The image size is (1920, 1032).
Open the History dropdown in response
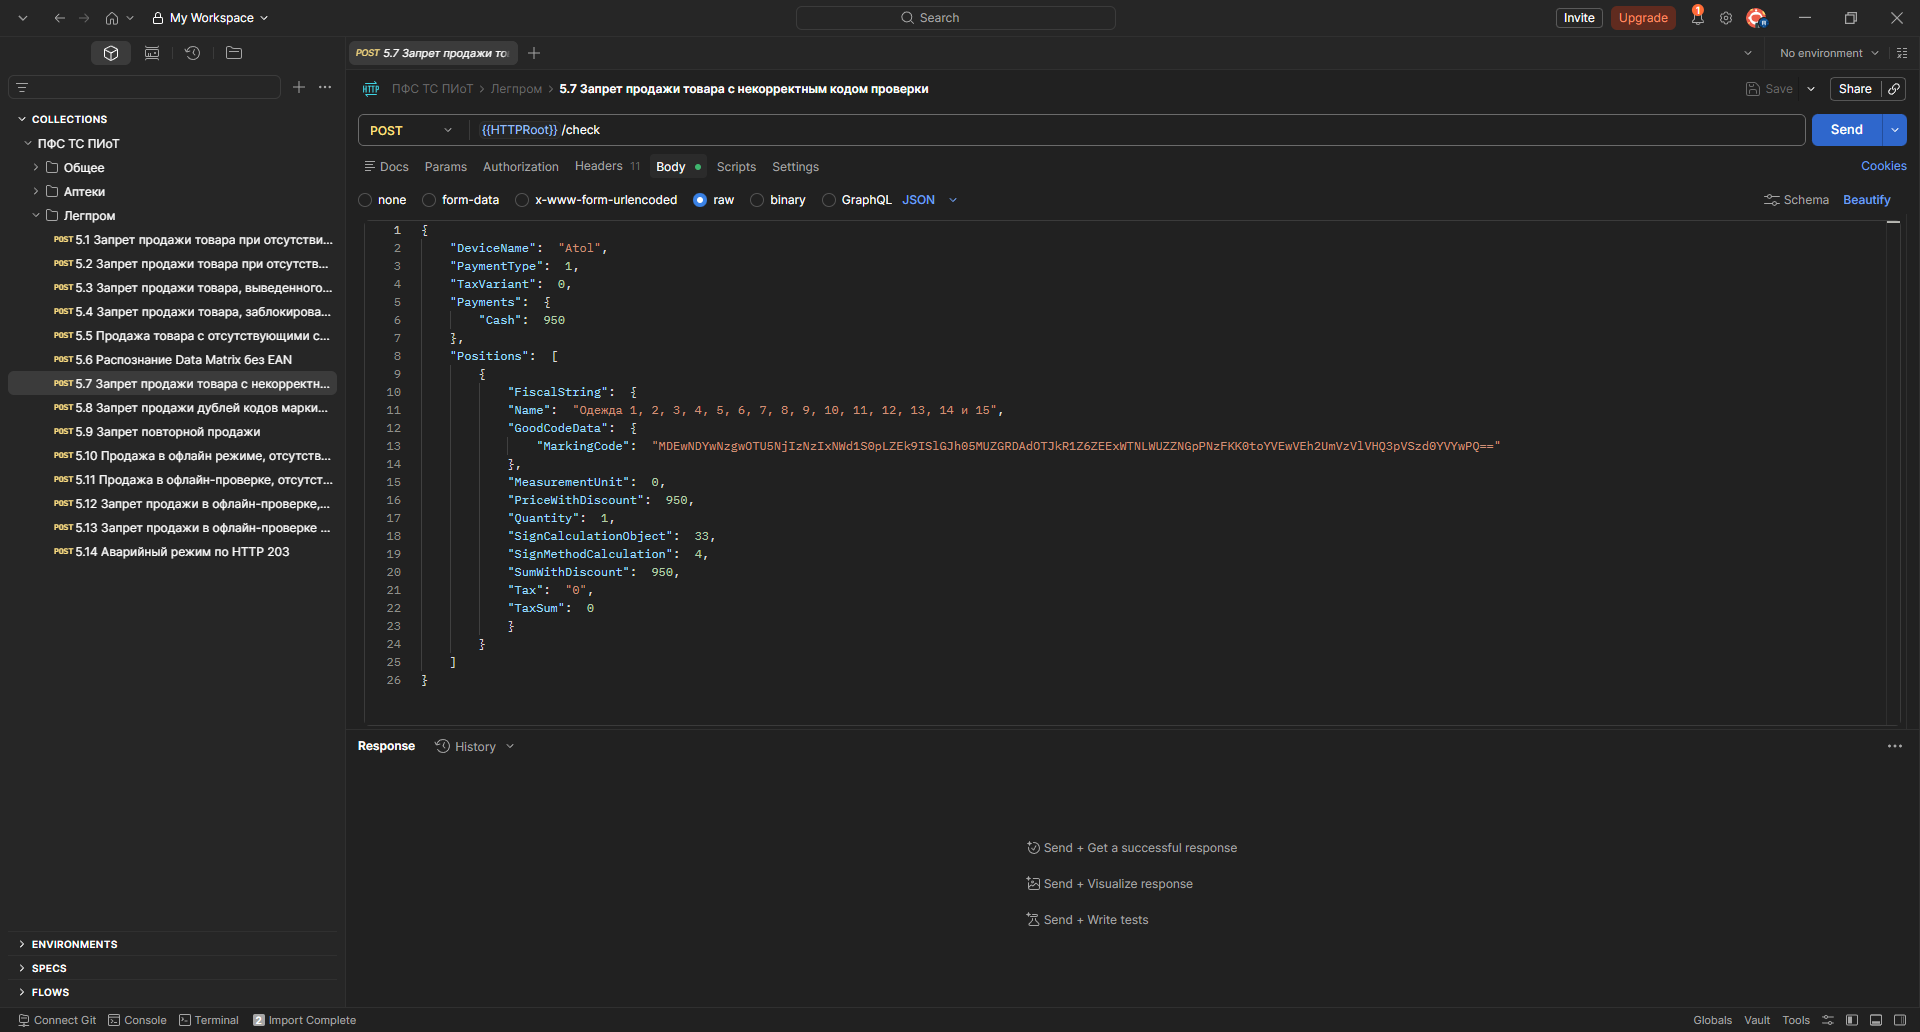click(475, 746)
